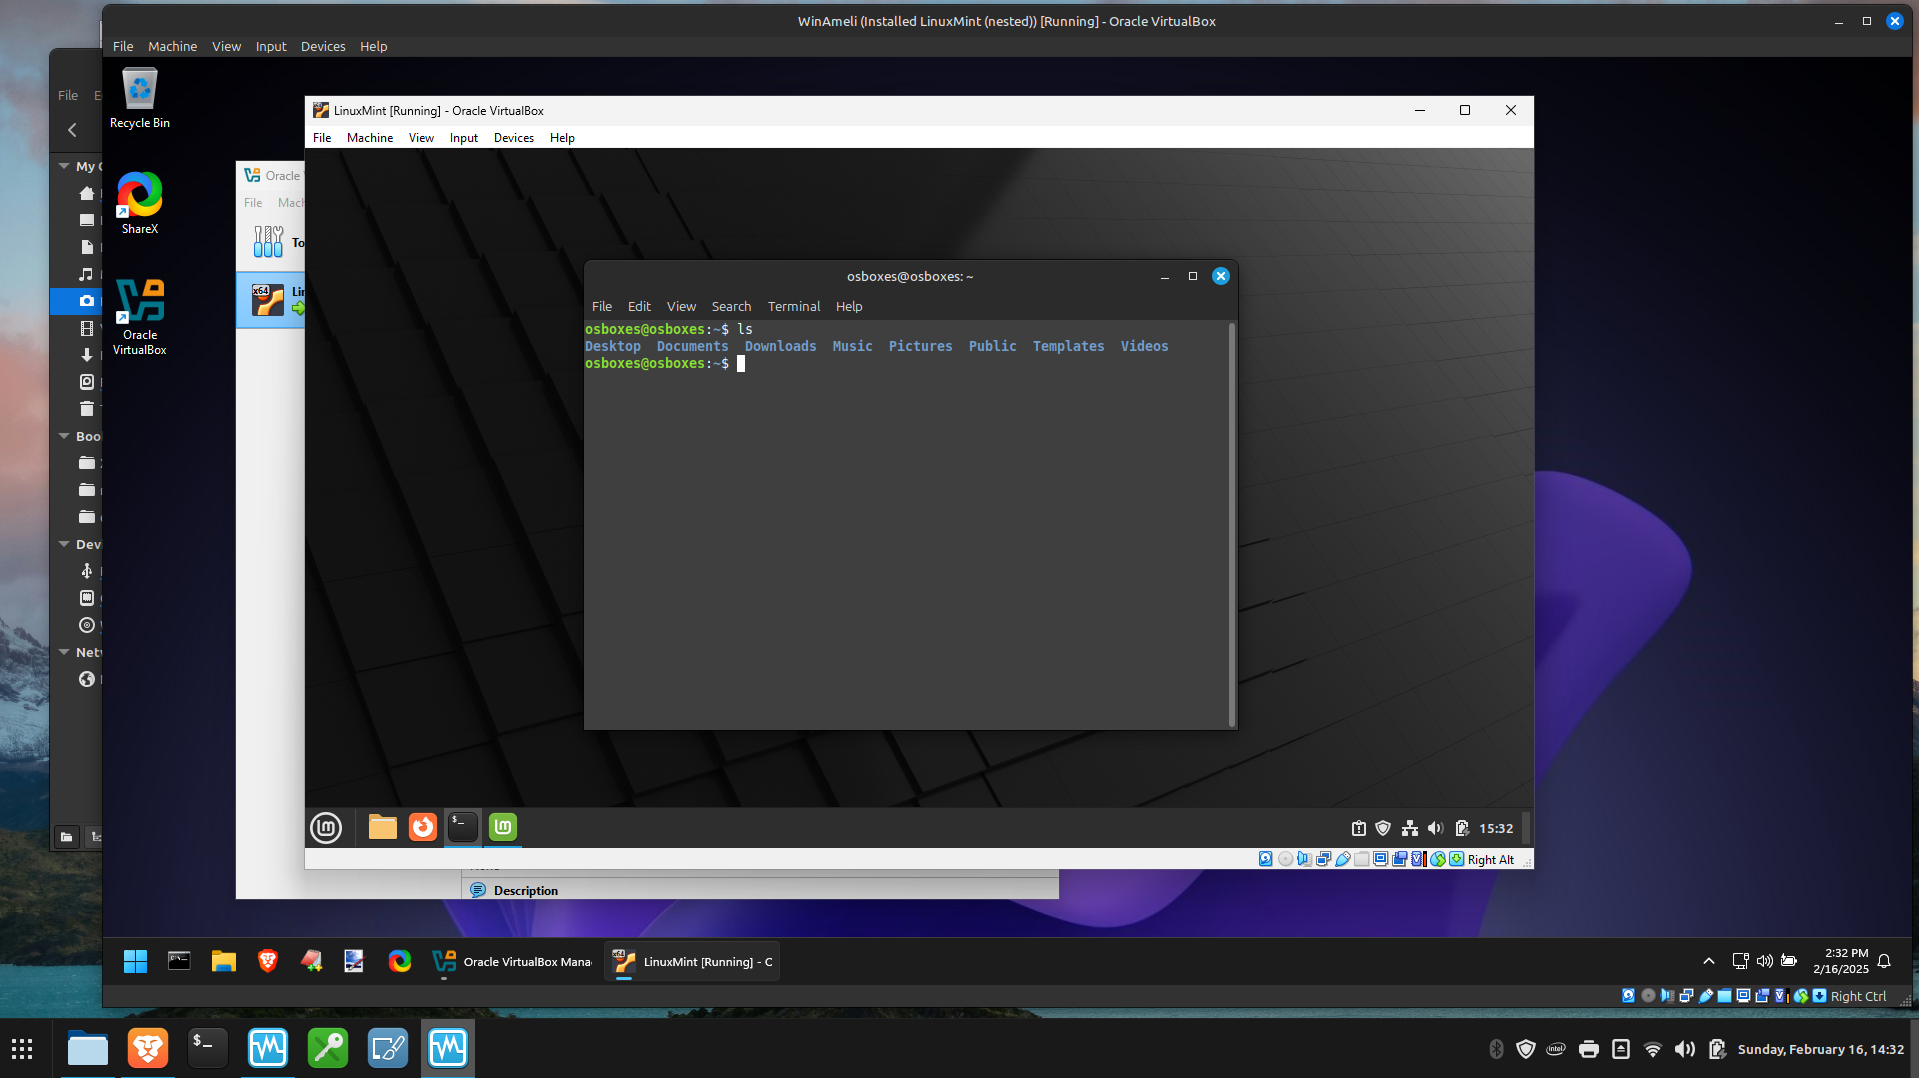Select LinuxMint [Running] taskbar button
This screenshot has height=1078, width=1919.
coord(692,962)
